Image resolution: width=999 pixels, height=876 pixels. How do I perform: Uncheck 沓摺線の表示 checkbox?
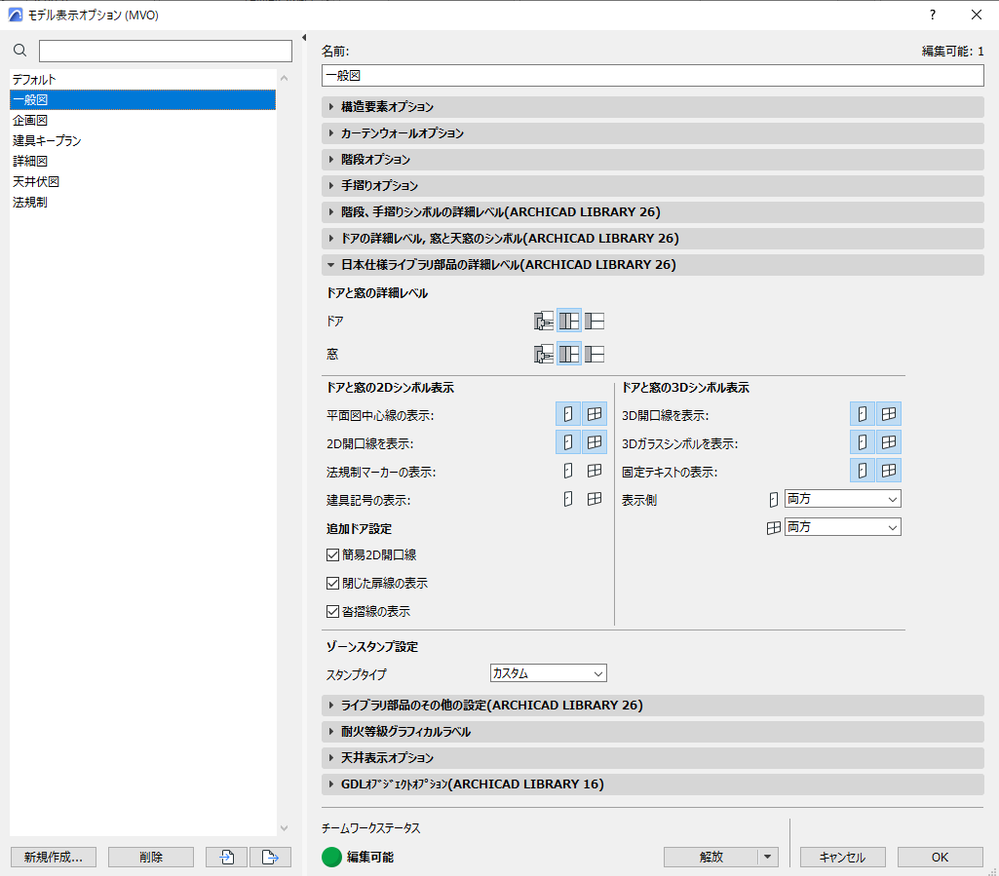333,612
